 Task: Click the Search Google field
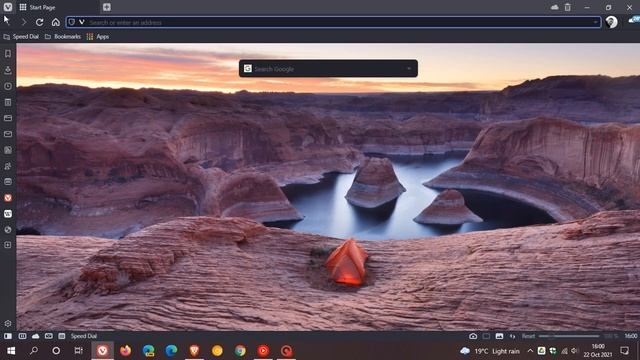(328, 69)
